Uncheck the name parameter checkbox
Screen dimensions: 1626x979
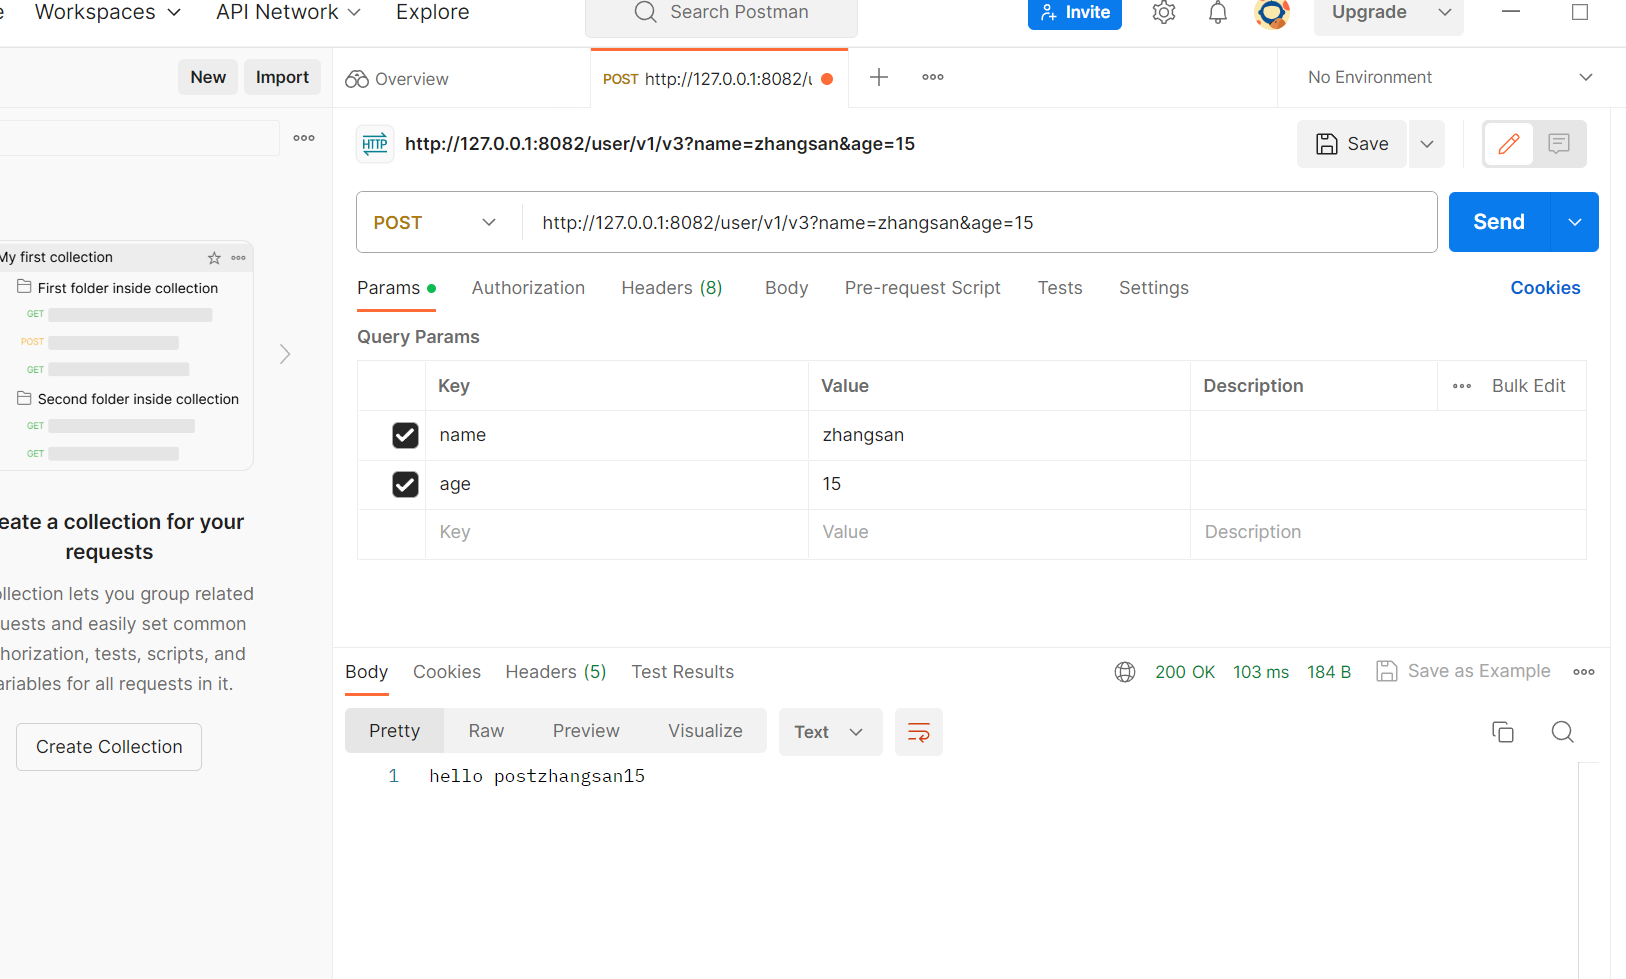405,435
